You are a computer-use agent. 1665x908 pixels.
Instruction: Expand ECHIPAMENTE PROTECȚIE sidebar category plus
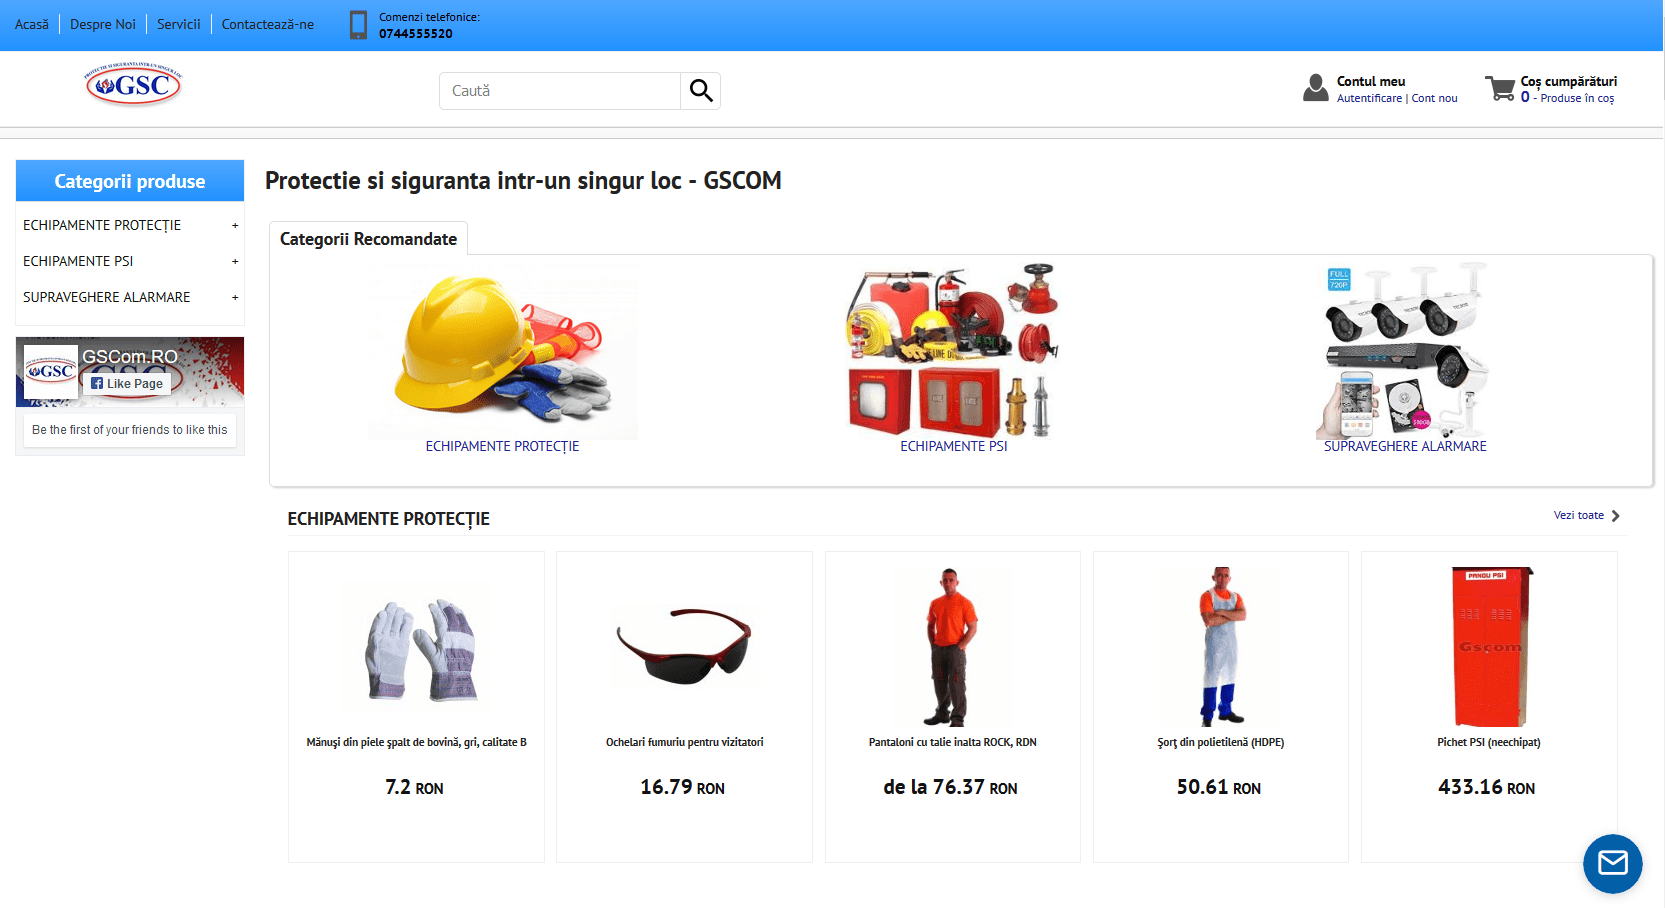(x=235, y=226)
